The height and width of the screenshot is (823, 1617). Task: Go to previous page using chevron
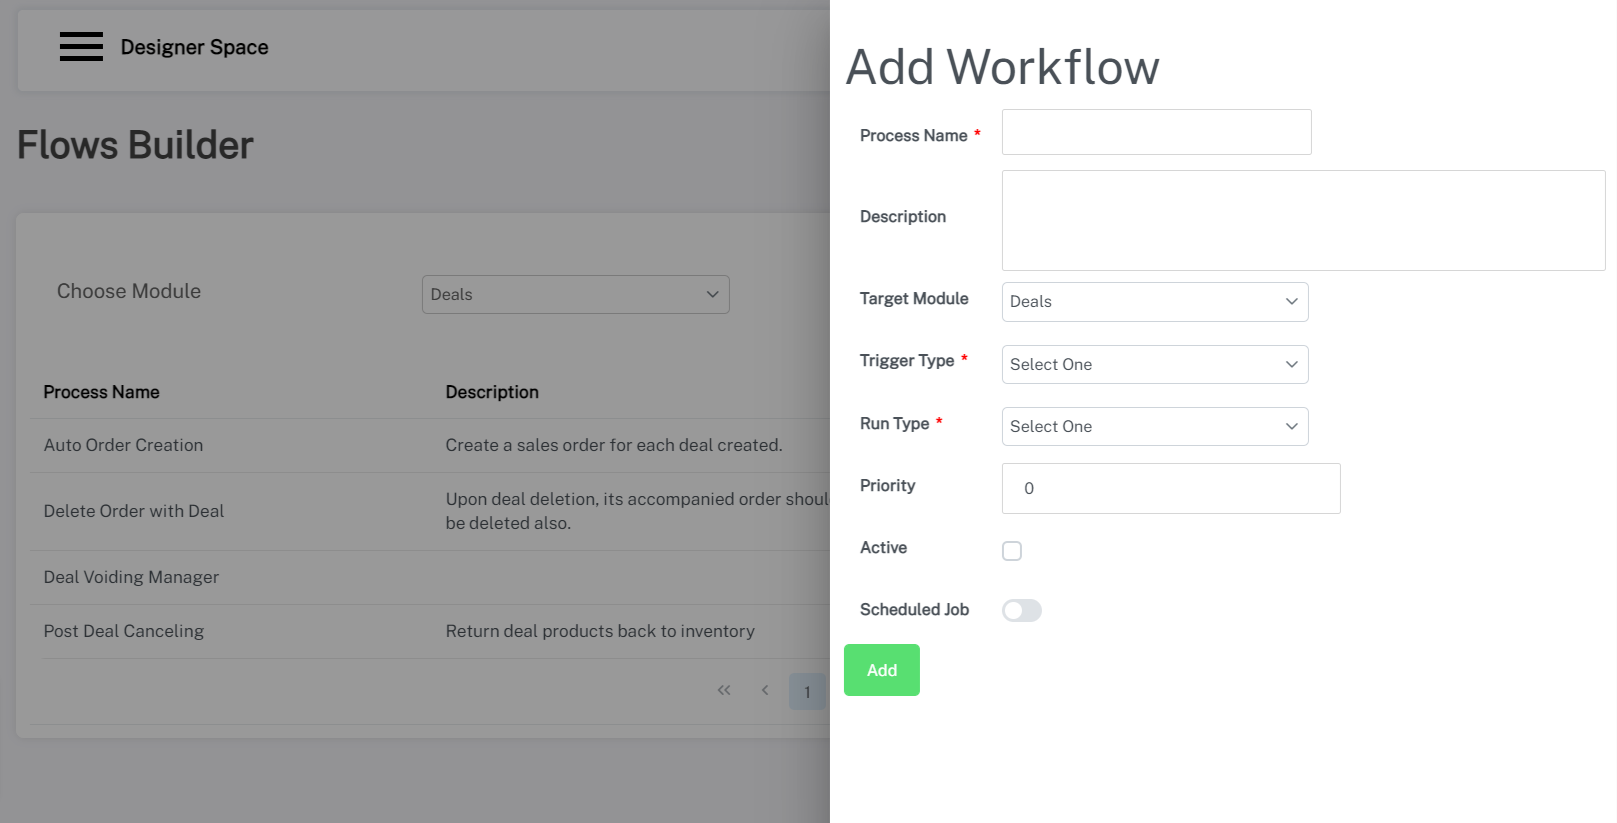[765, 690]
